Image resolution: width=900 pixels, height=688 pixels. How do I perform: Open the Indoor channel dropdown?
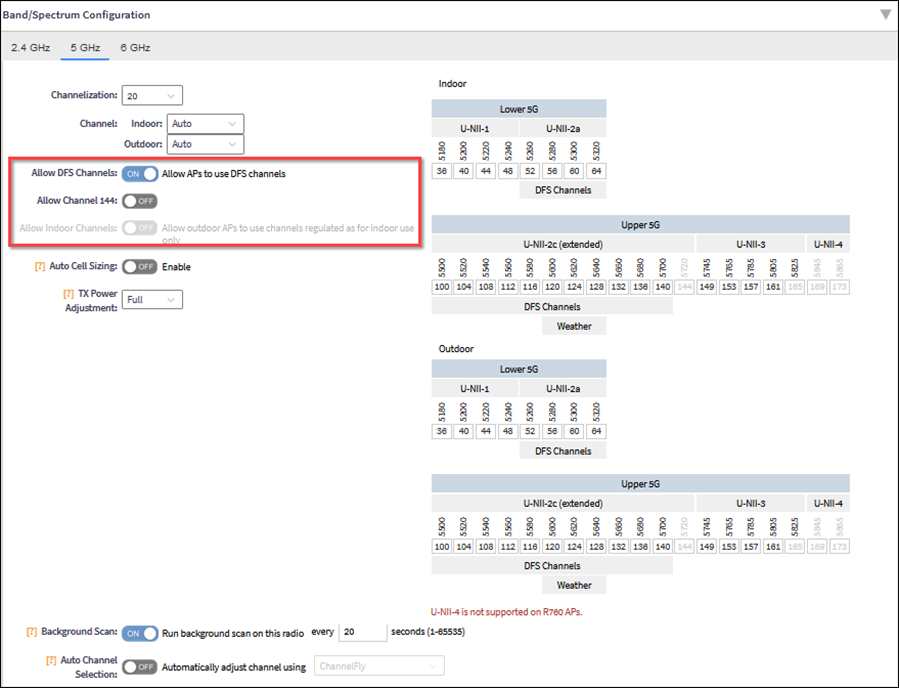pos(205,124)
